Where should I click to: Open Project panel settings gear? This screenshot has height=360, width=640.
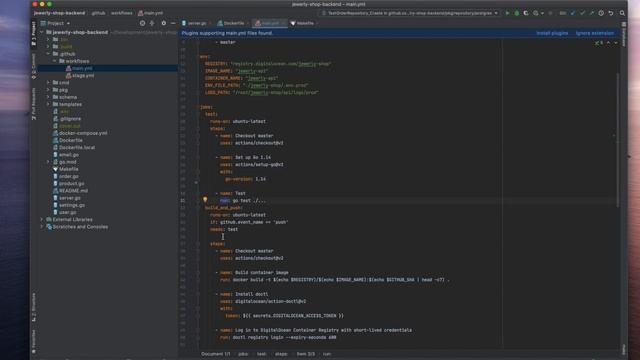(164, 23)
